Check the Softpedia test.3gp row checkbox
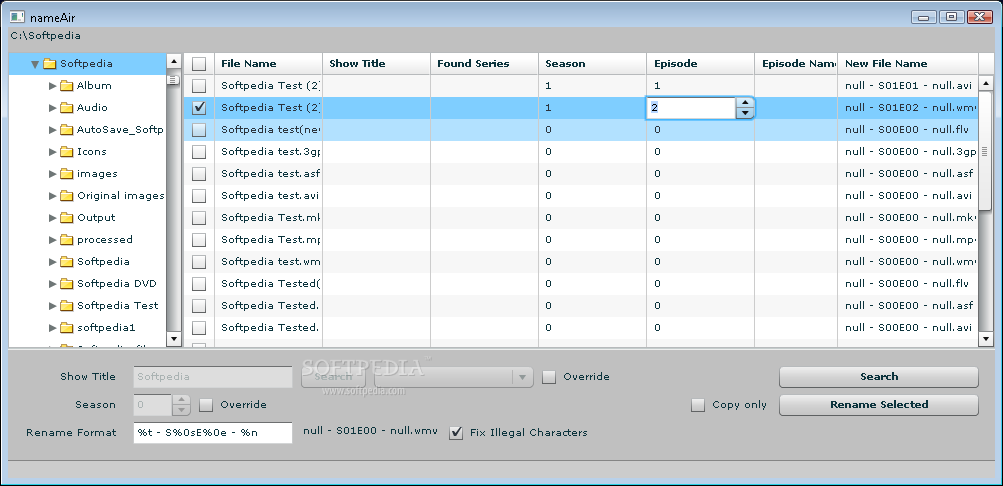 coord(199,152)
